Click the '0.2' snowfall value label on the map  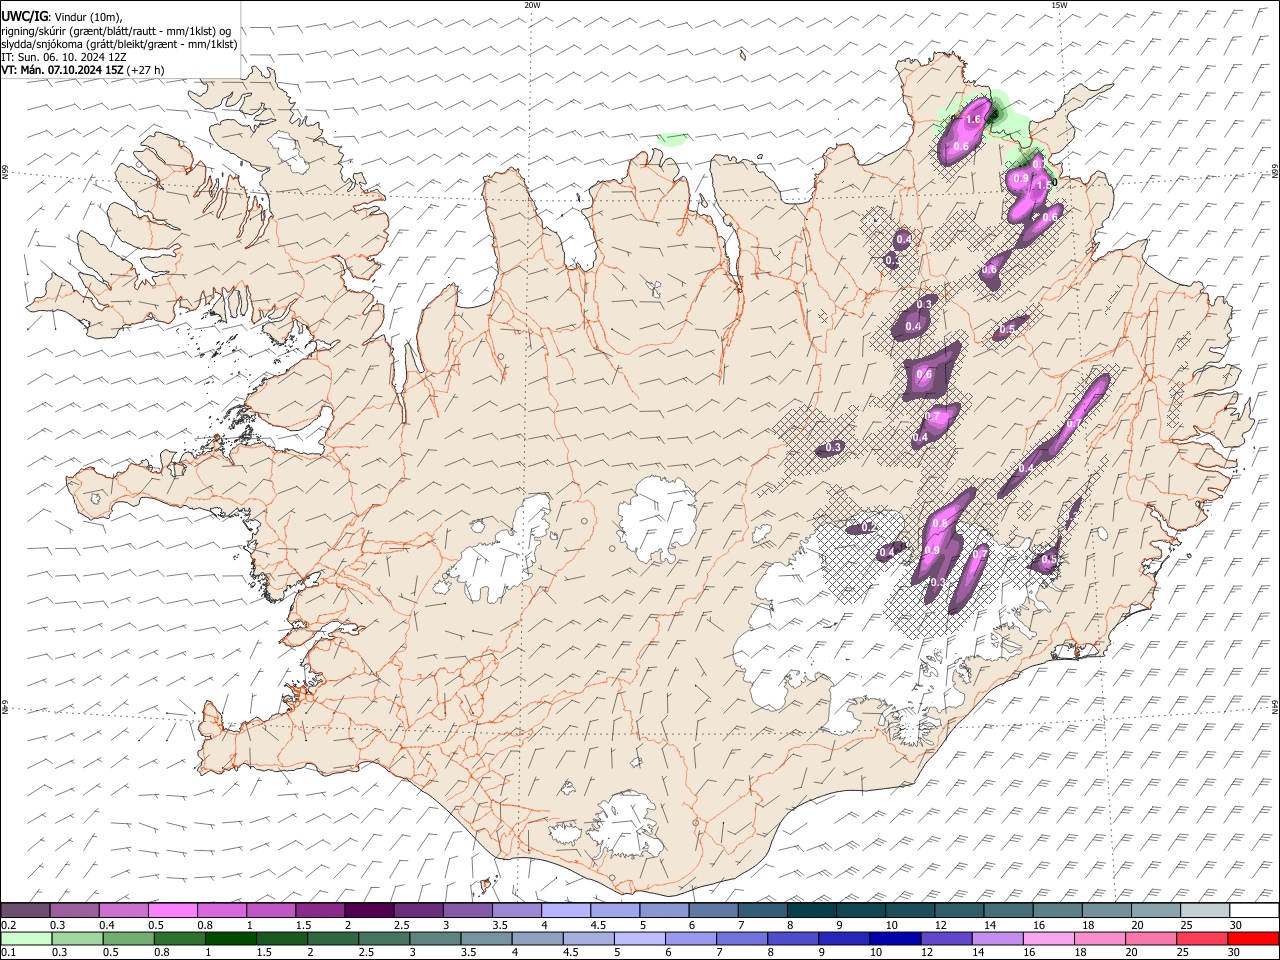[x=868, y=527]
